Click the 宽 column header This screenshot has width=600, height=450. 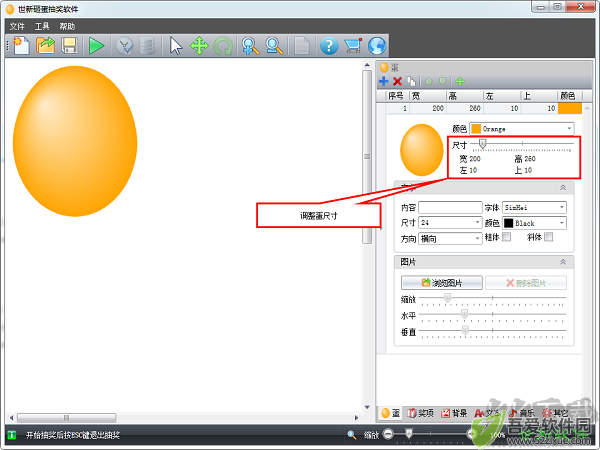click(x=427, y=96)
